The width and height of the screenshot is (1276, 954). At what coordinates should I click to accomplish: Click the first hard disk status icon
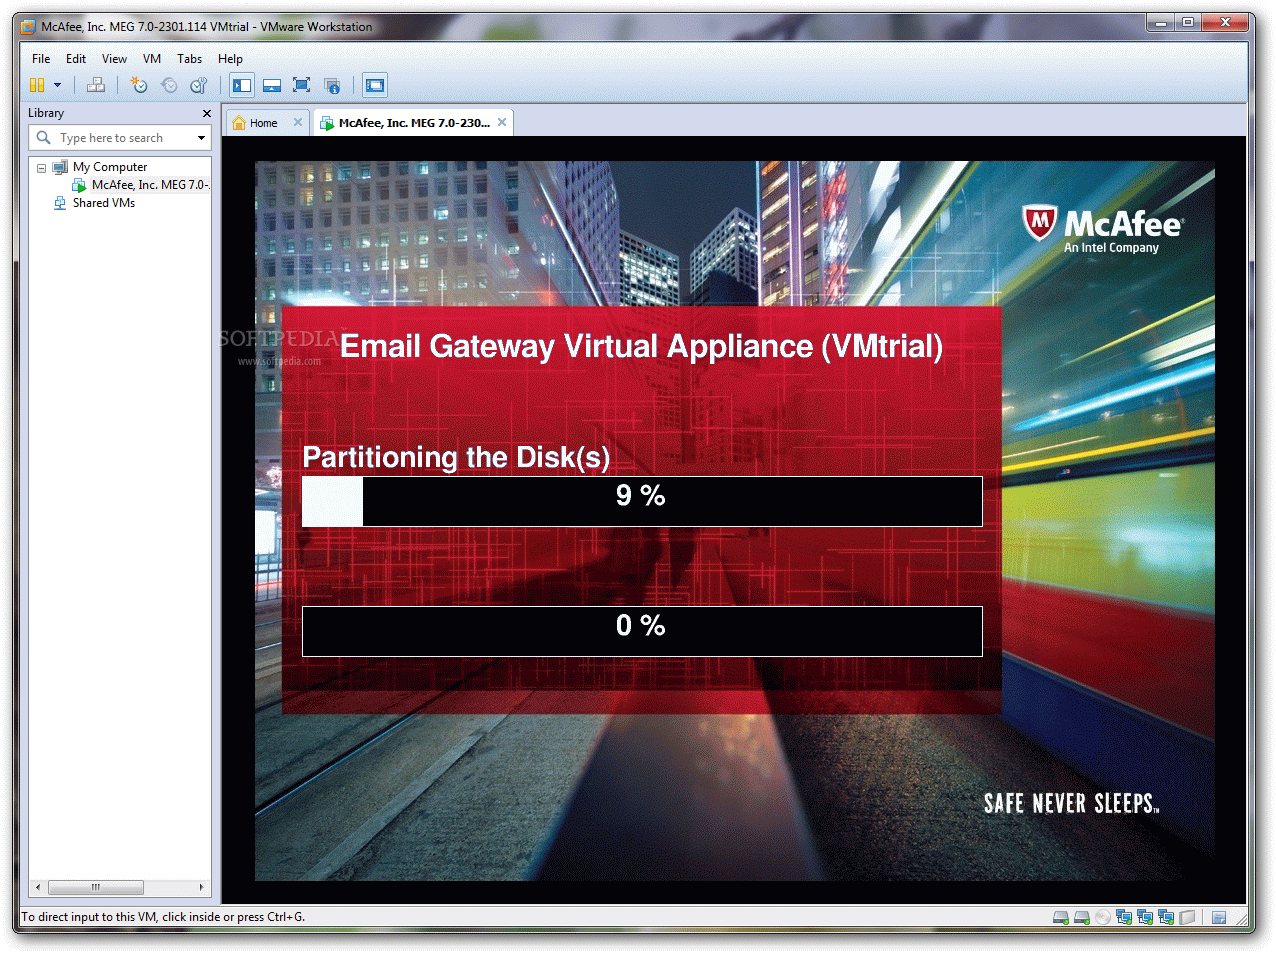(x=1061, y=917)
